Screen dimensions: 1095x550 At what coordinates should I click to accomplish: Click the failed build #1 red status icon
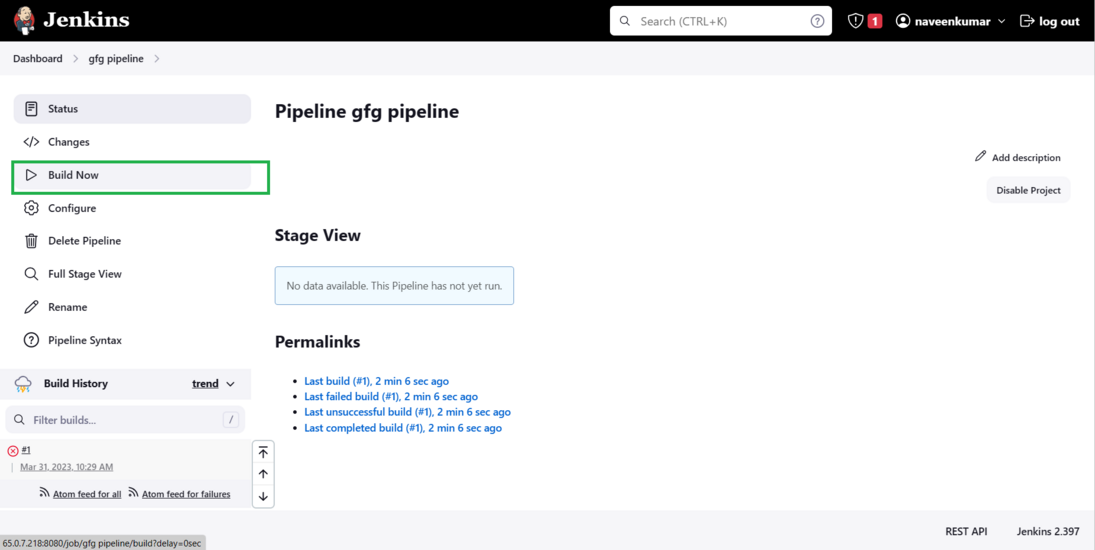coord(13,451)
